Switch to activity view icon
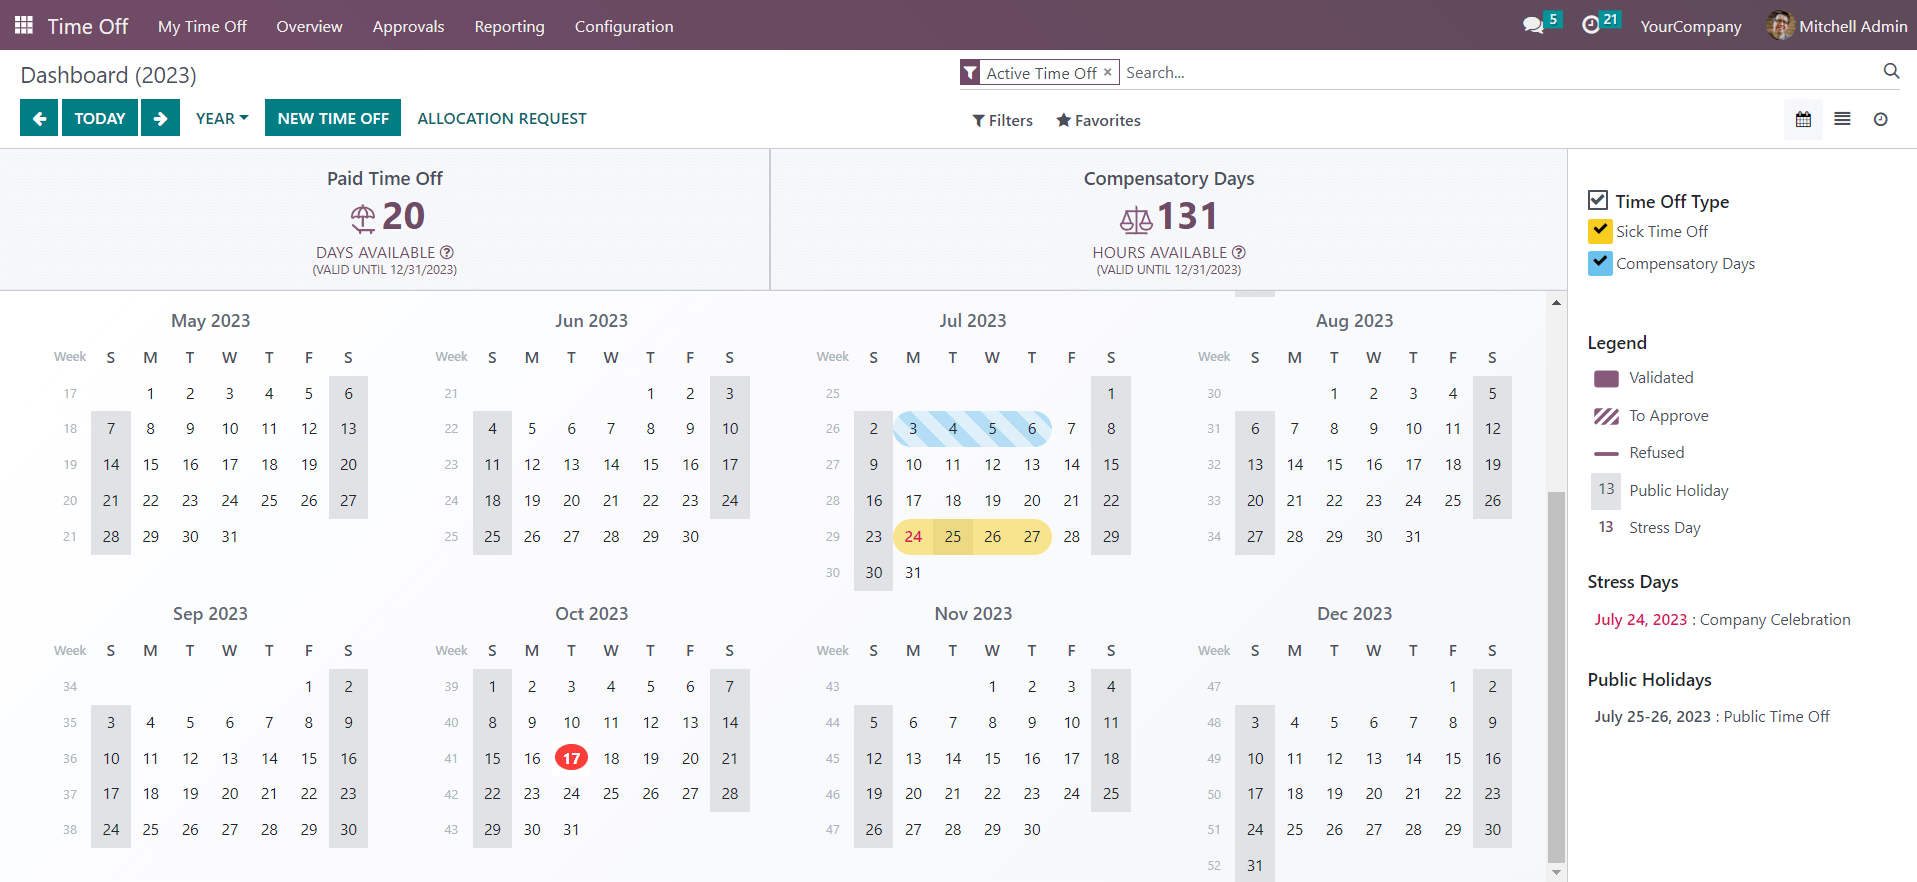Image resolution: width=1917 pixels, height=882 pixels. (1880, 120)
